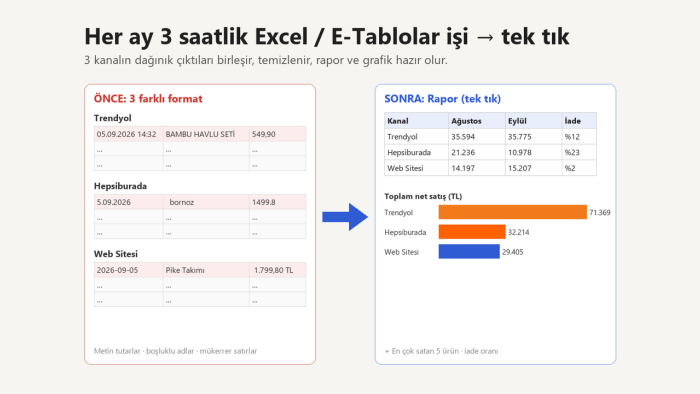Click the 'İade' column header
This screenshot has height=394, width=700.
[x=579, y=121]
